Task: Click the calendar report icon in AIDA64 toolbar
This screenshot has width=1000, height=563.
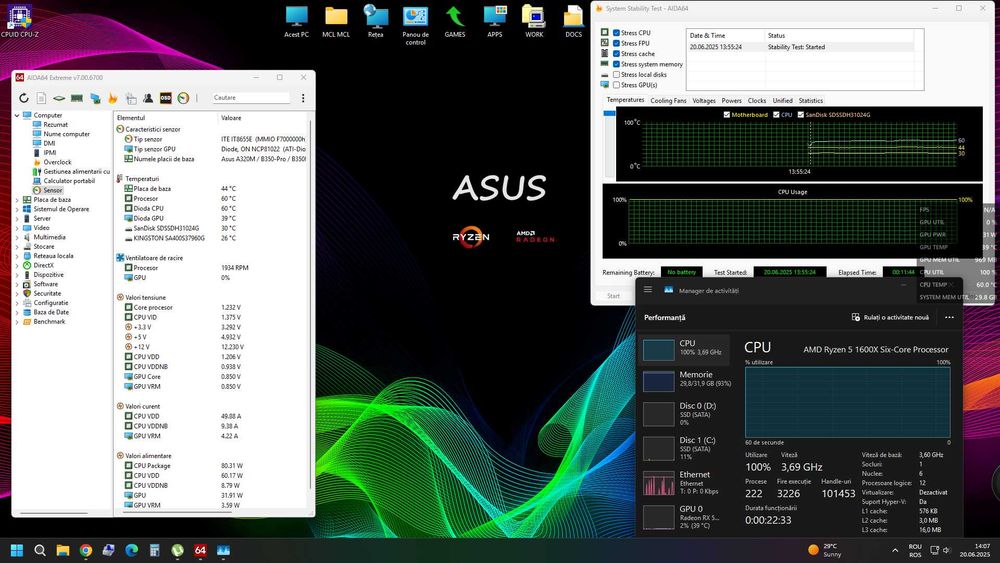Action: click(131, 98)
